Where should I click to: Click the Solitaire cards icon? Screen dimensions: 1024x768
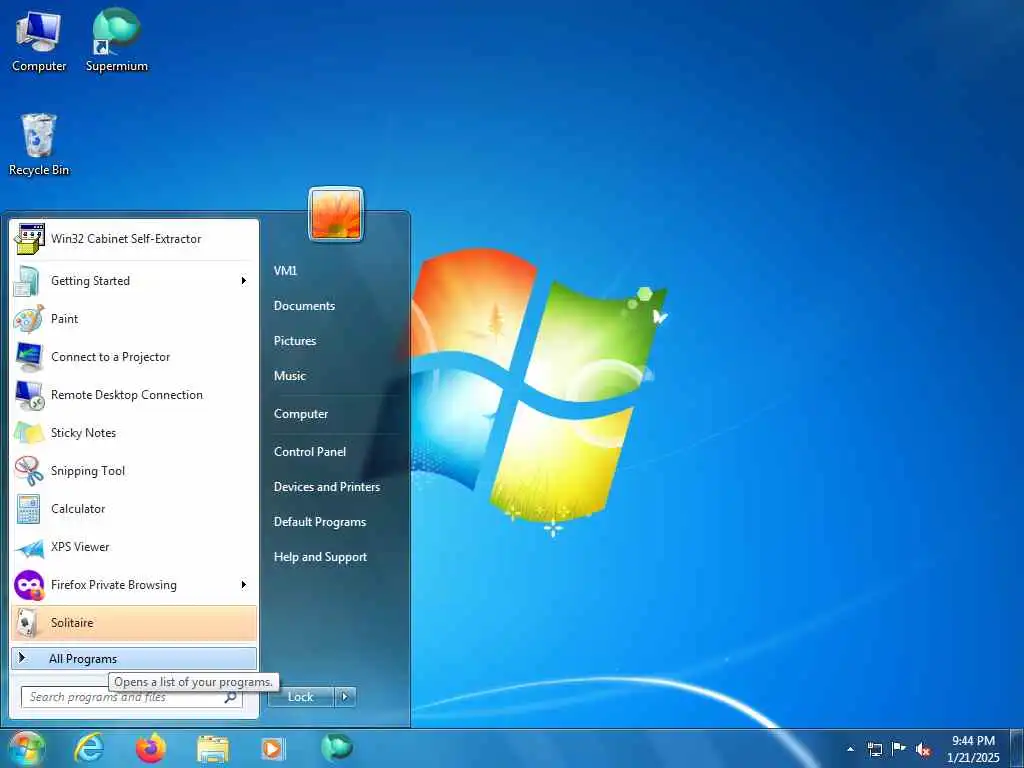point(26,623)
